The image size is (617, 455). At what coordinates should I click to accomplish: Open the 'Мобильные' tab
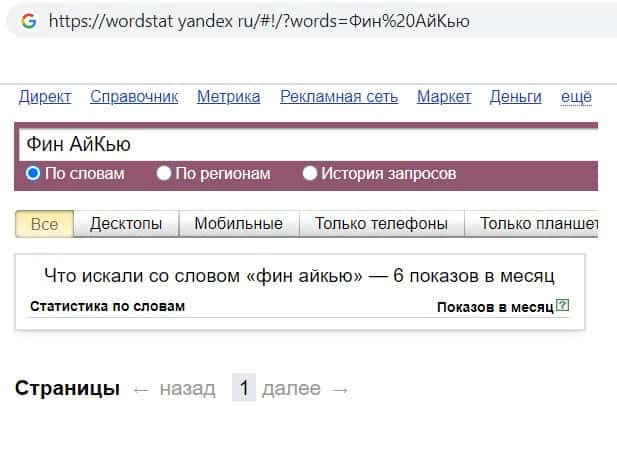click(x=238, y=224)
